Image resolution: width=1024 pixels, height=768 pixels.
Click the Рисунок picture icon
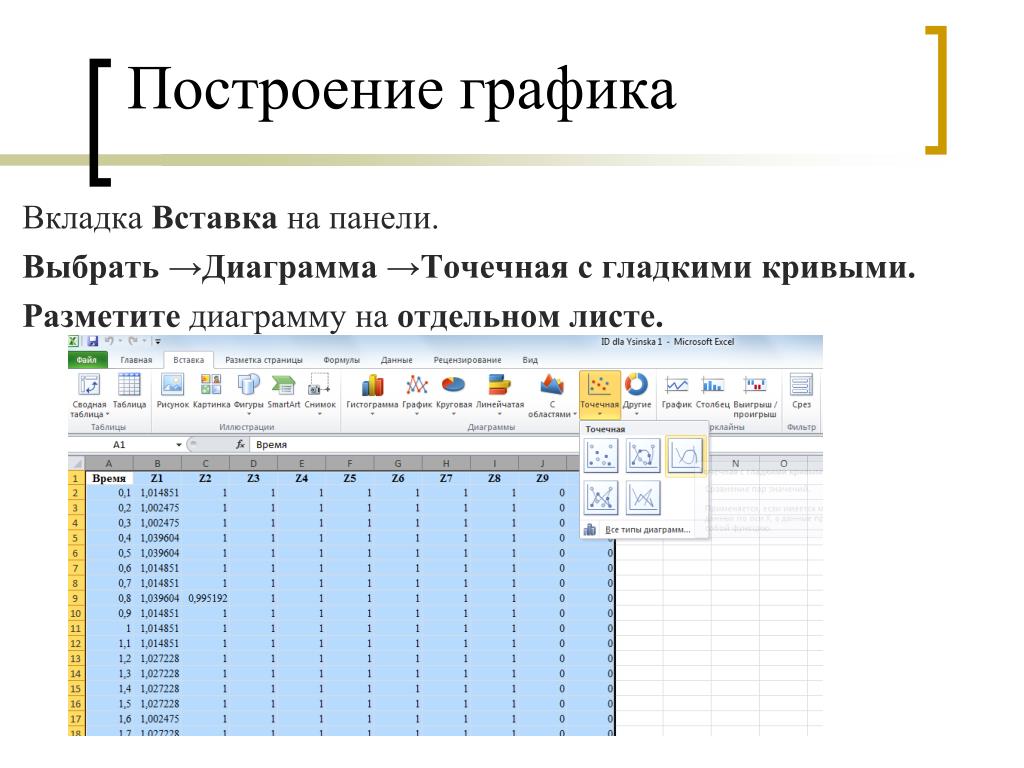172,384
